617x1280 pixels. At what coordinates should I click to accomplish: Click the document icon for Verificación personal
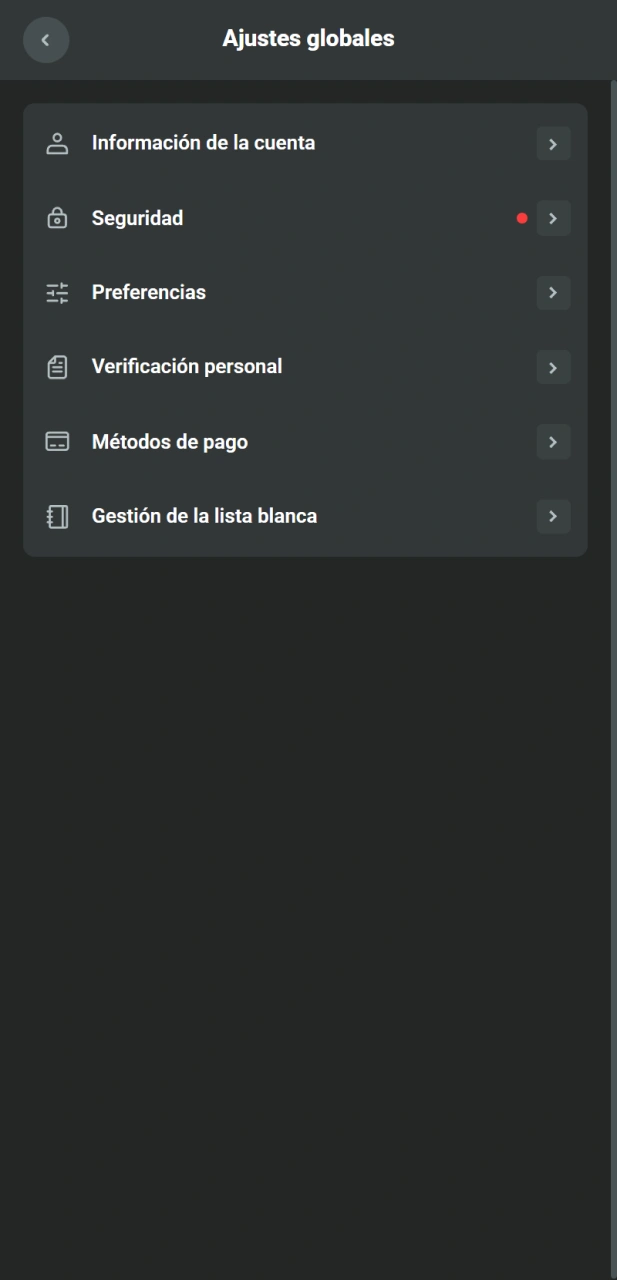click(x=57, y=366)
